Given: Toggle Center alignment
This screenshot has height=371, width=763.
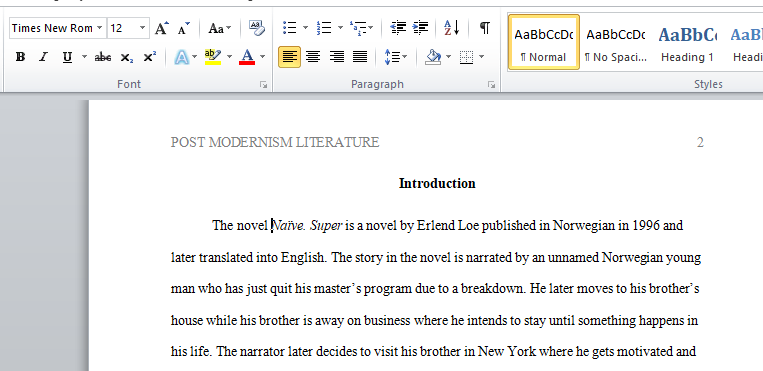Looking at the screenshot, I should pos(313,57).
